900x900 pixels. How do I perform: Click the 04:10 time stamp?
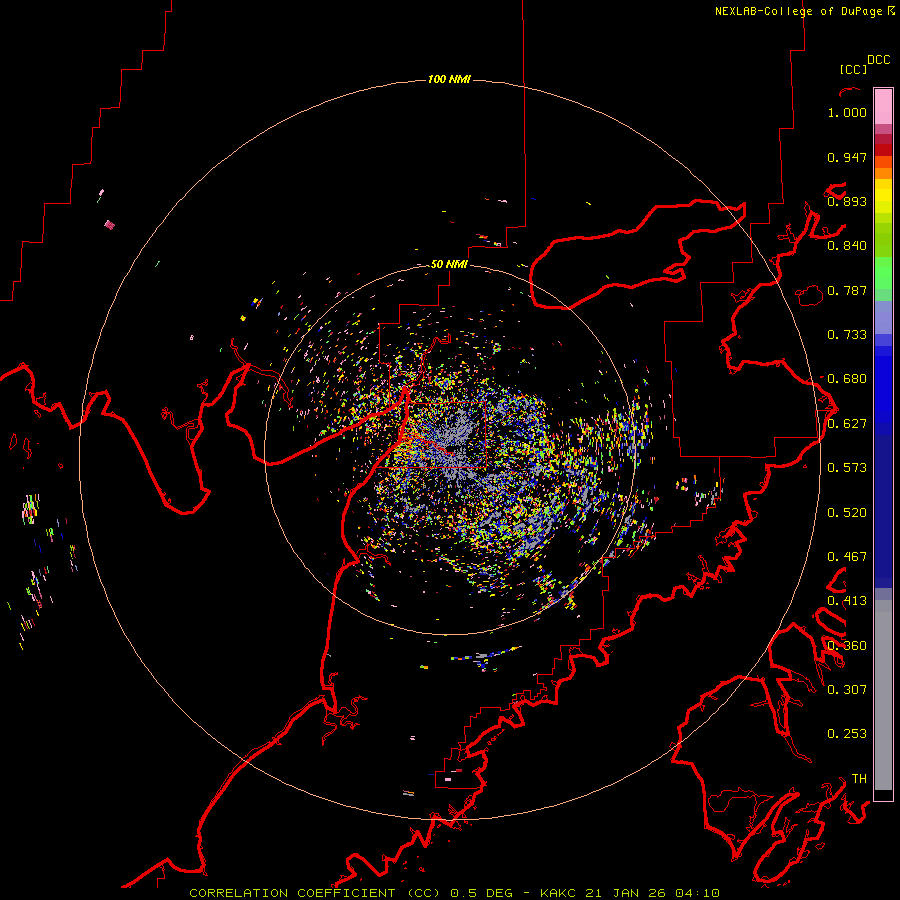coord(697,893)
